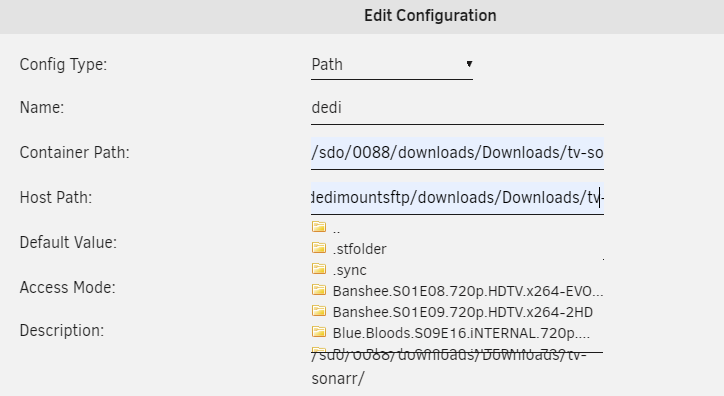Go up with the double-dot entry
The width and height of the screenshot is (724, 396).
pyautogui.click(x=336, y=230)
